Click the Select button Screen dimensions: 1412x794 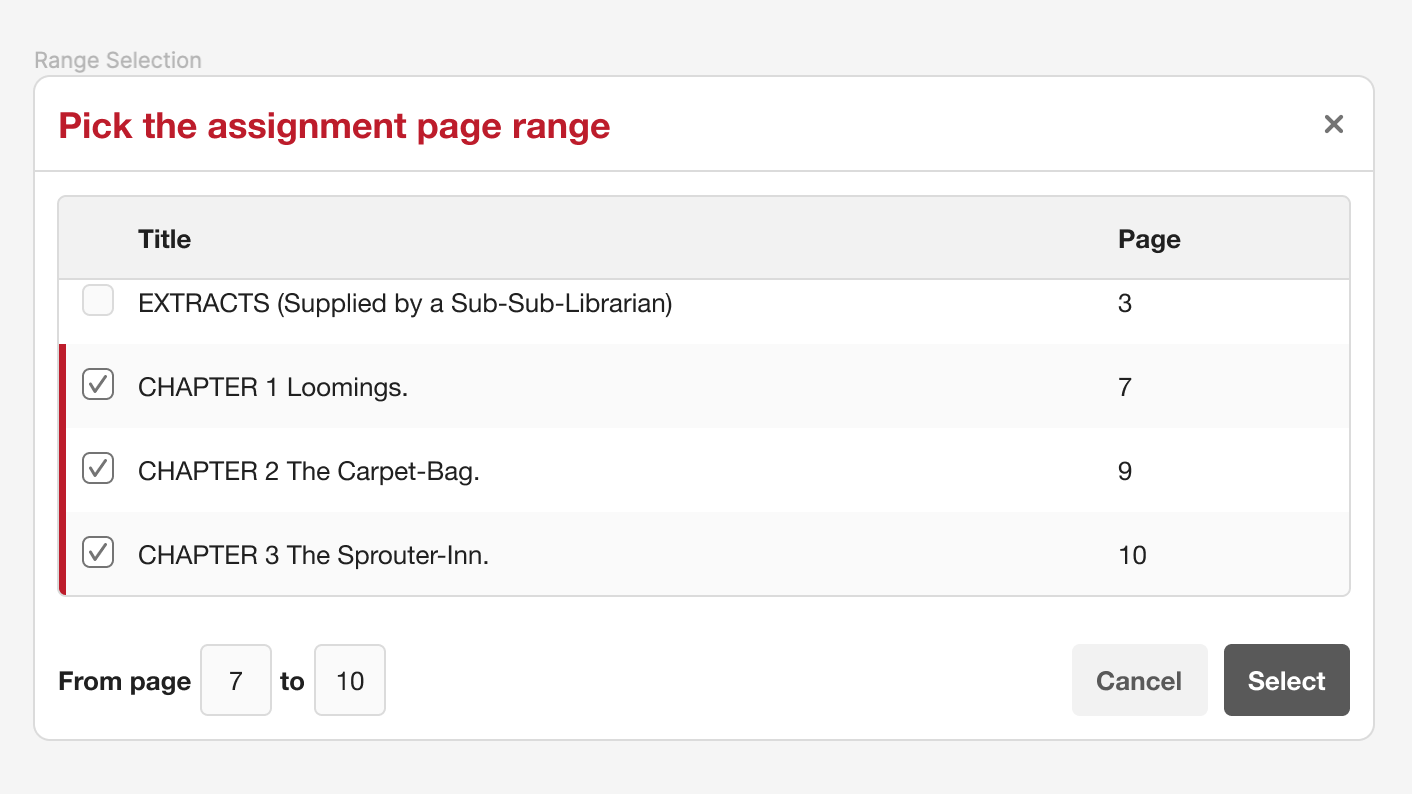1286,680
